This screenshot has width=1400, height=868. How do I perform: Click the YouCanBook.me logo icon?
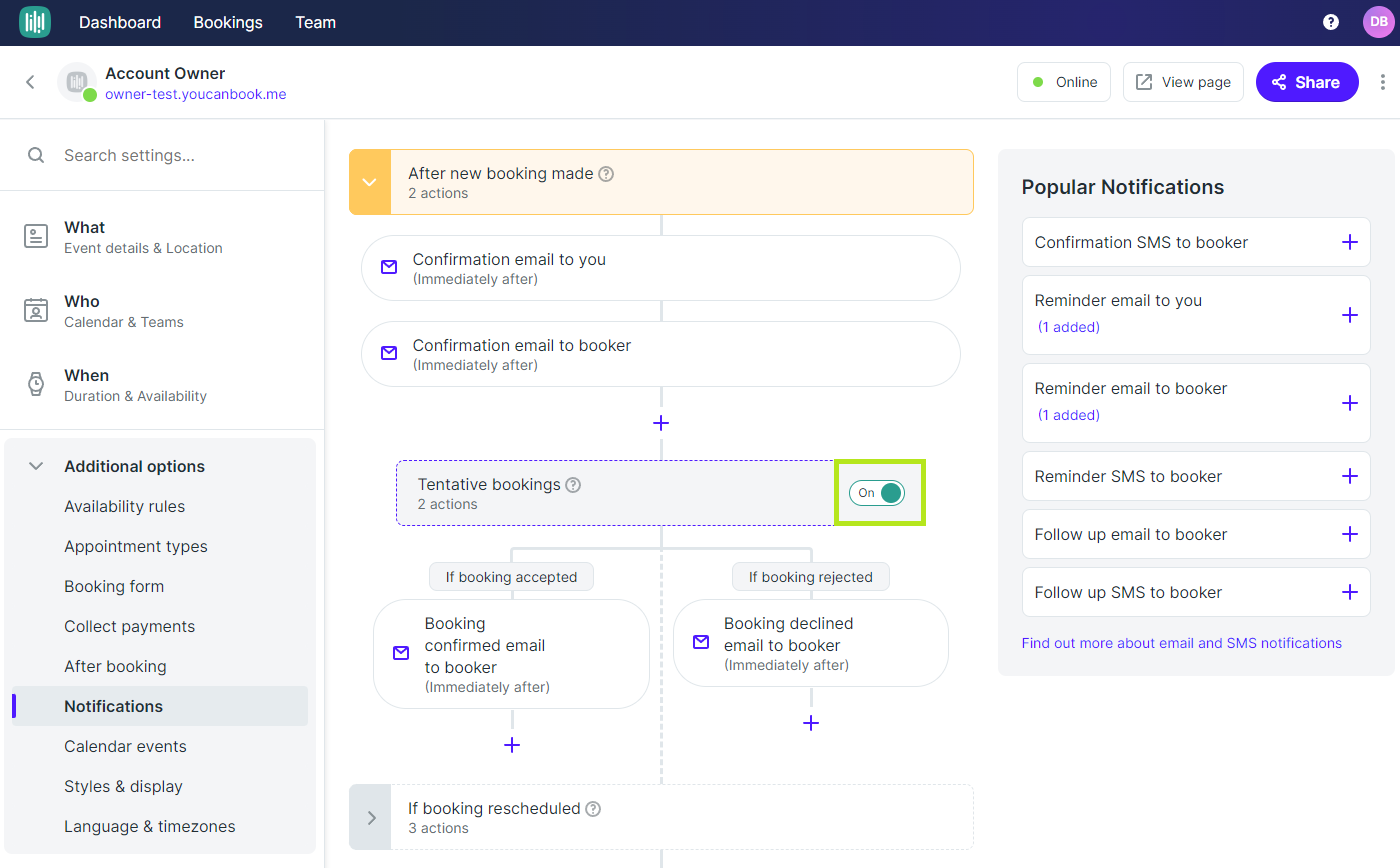(x=34, y=21)
